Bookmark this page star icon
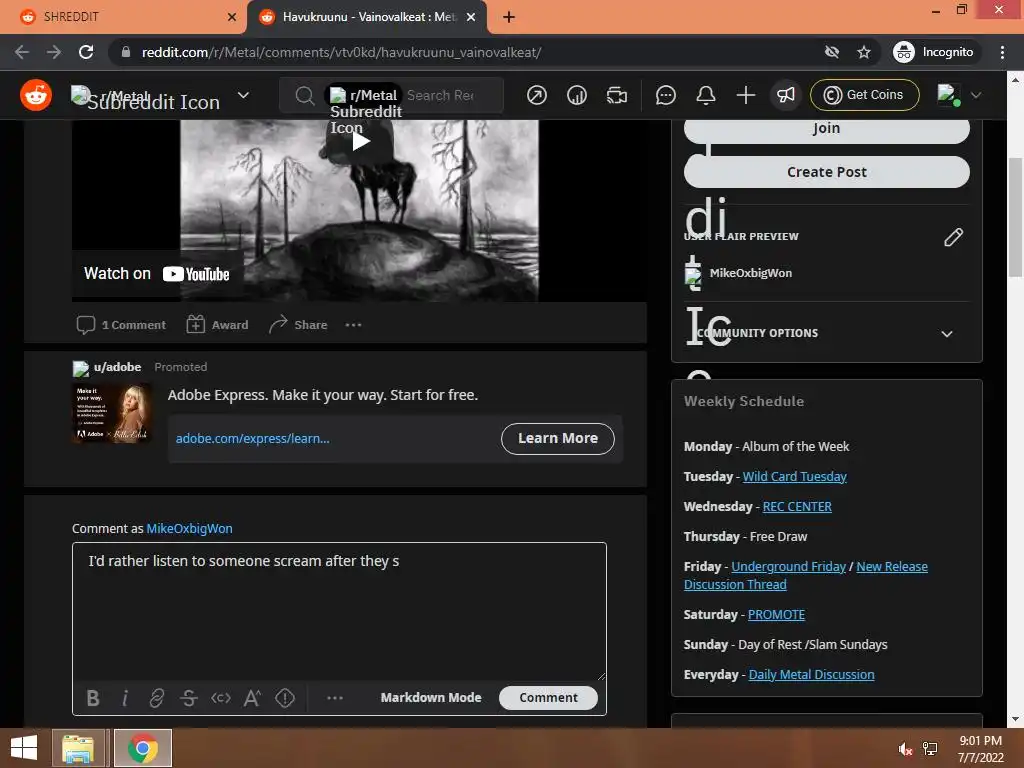This screenshot has height=768, width=1024. [x=863, y=52]
